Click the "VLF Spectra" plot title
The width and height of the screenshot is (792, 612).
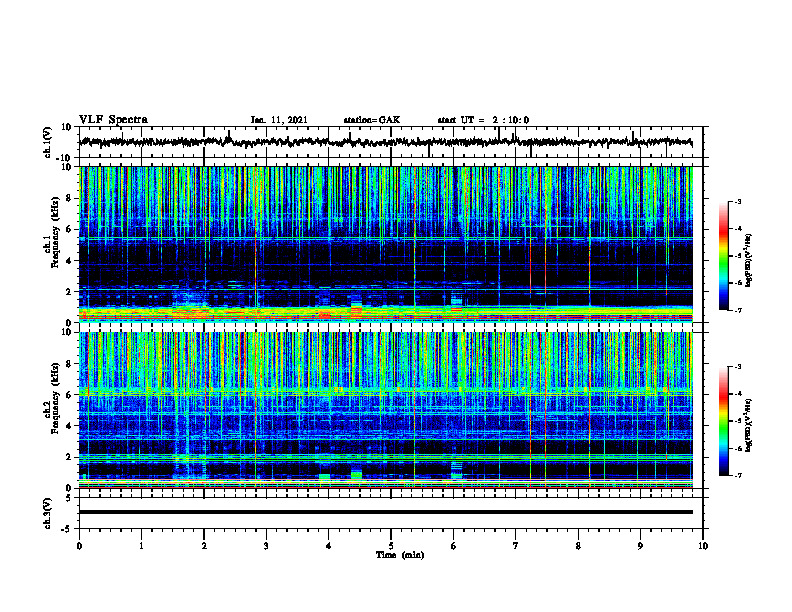pos(113,120)
